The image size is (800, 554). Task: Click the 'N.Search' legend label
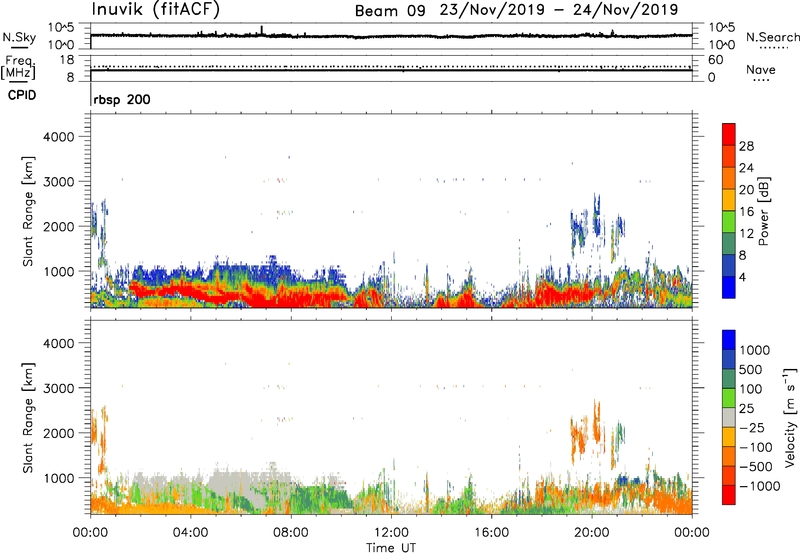pos(772,37)
